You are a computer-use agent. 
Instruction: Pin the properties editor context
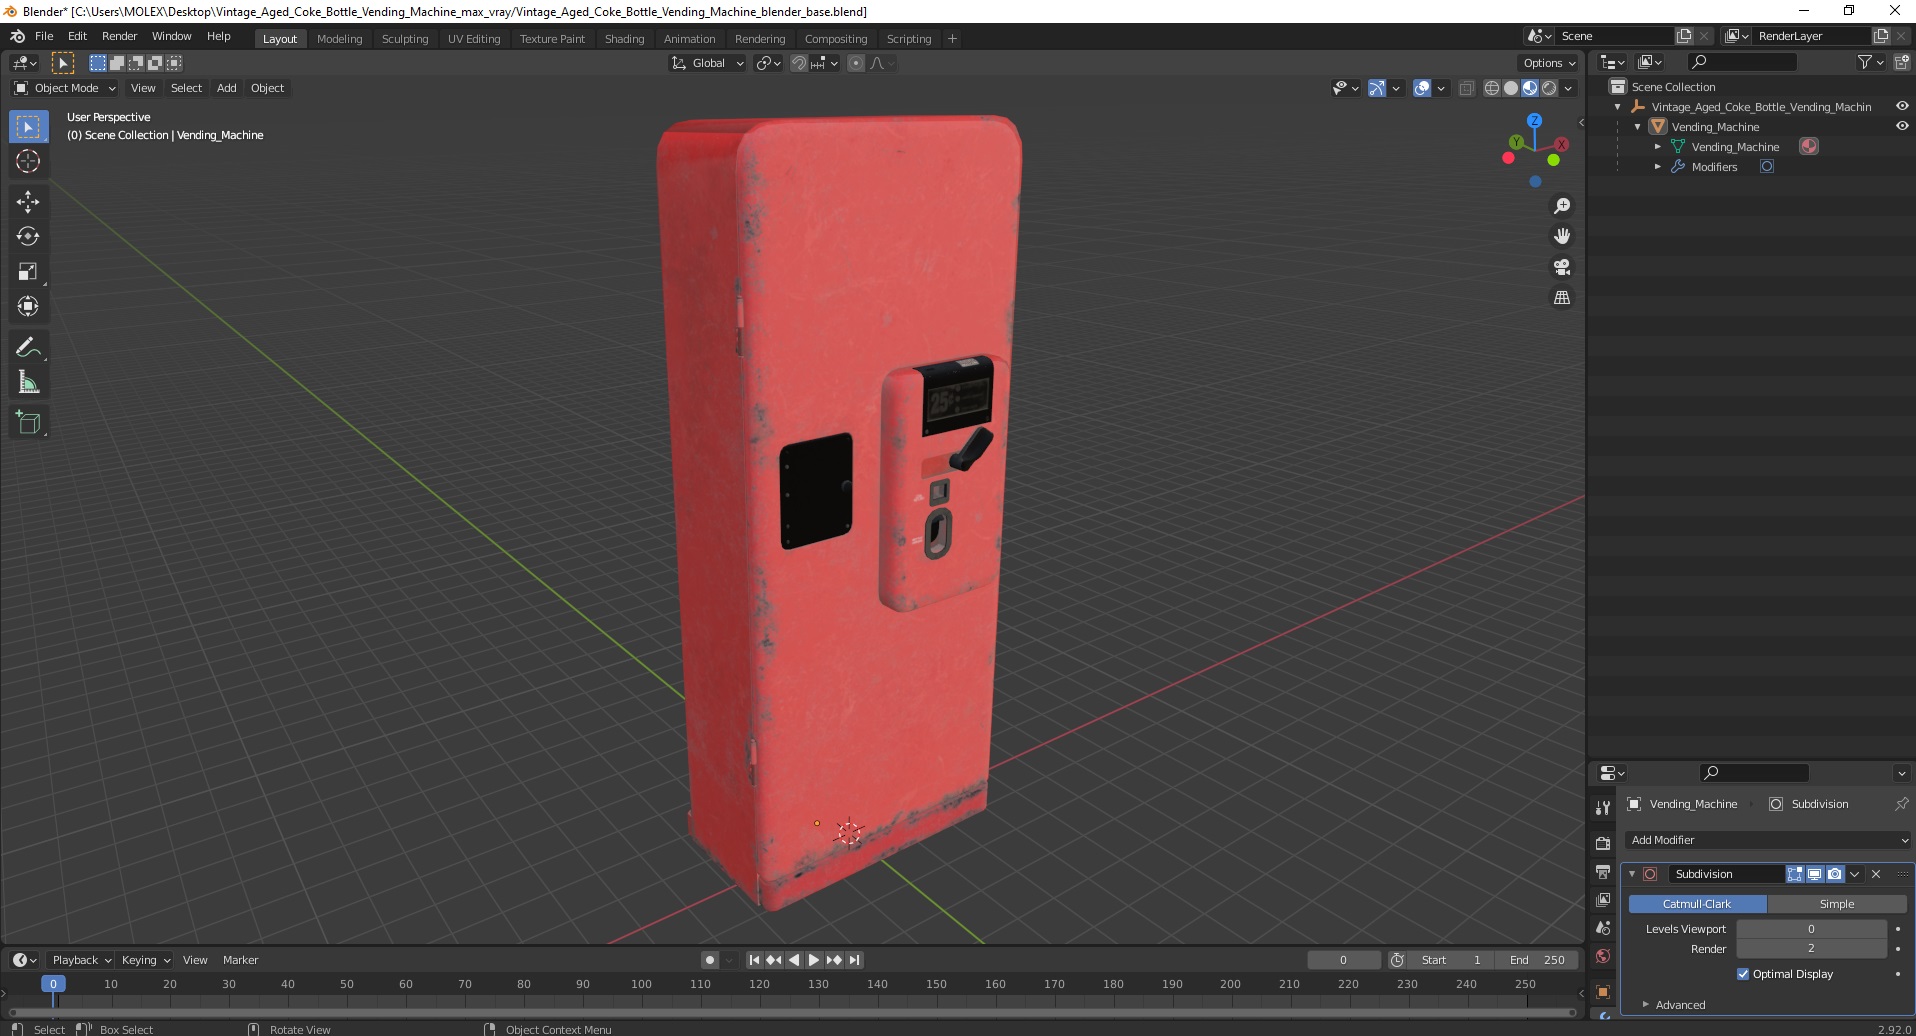[x=1901, y=804]
